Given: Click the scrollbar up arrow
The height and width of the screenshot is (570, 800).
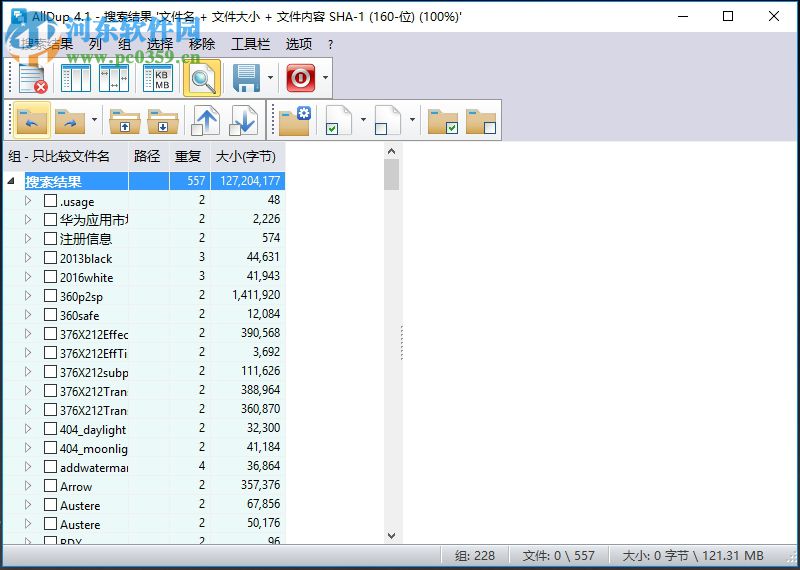Looking at the screenshot, I should [x=391, y=151].
